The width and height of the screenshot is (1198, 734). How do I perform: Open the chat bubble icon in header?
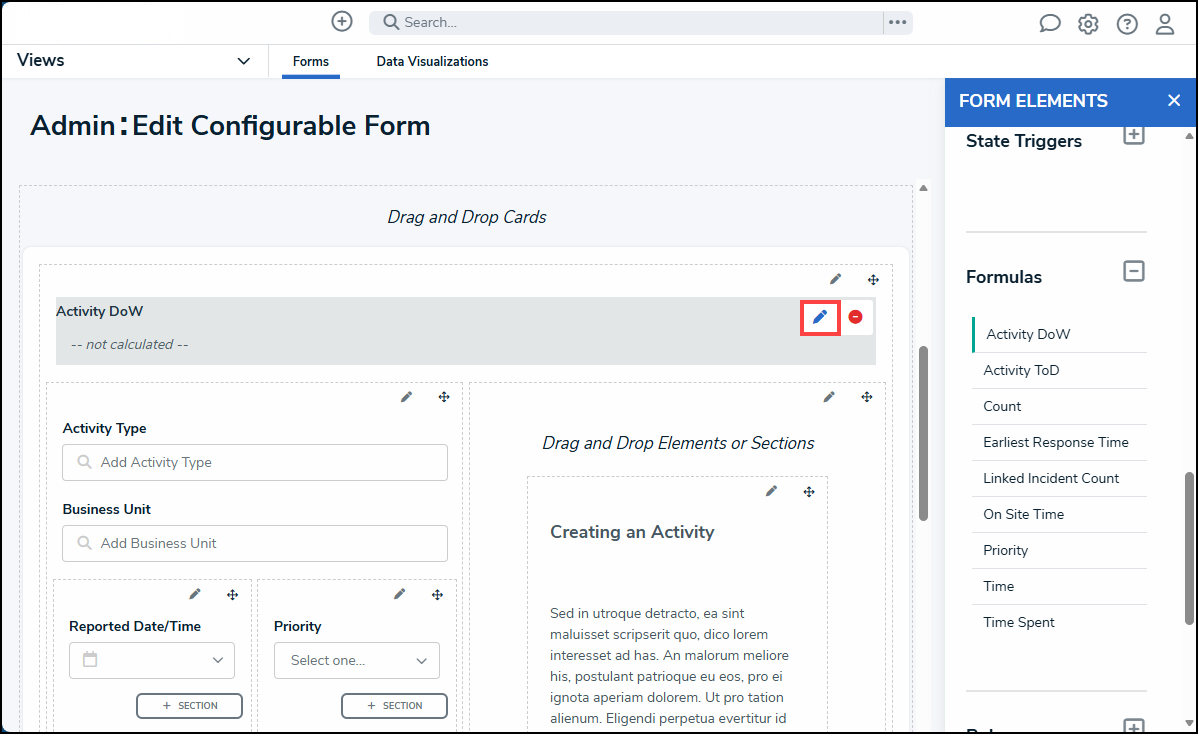click(x=1049, y=24)
